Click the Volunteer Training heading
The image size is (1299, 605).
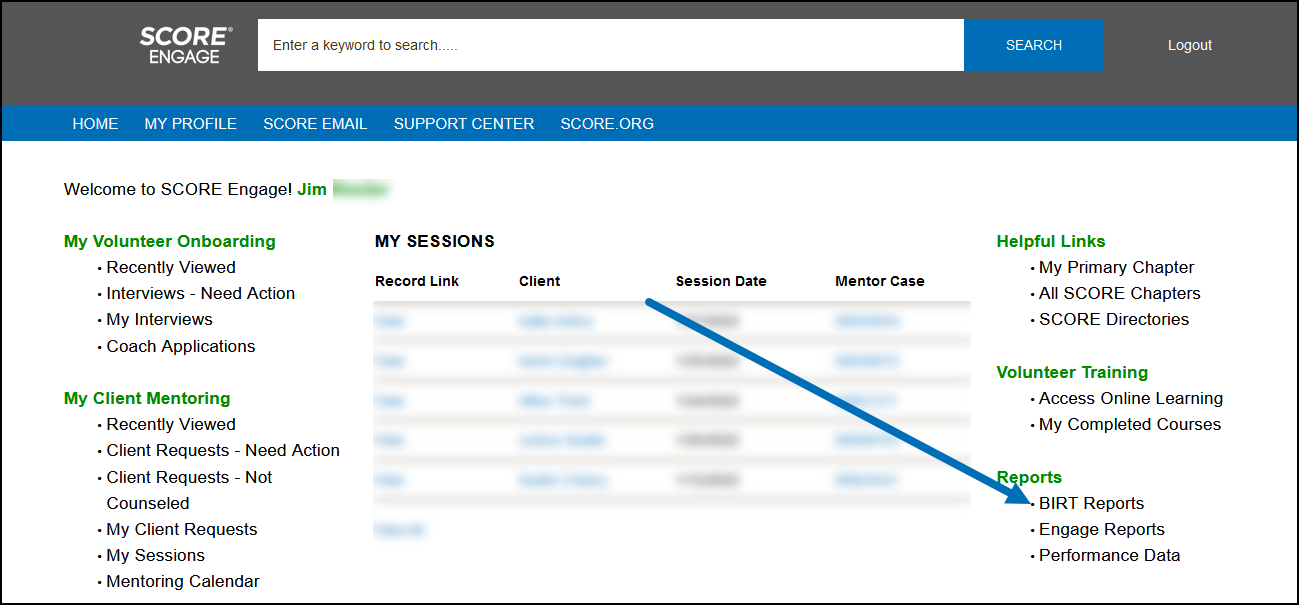[1072, 372]
